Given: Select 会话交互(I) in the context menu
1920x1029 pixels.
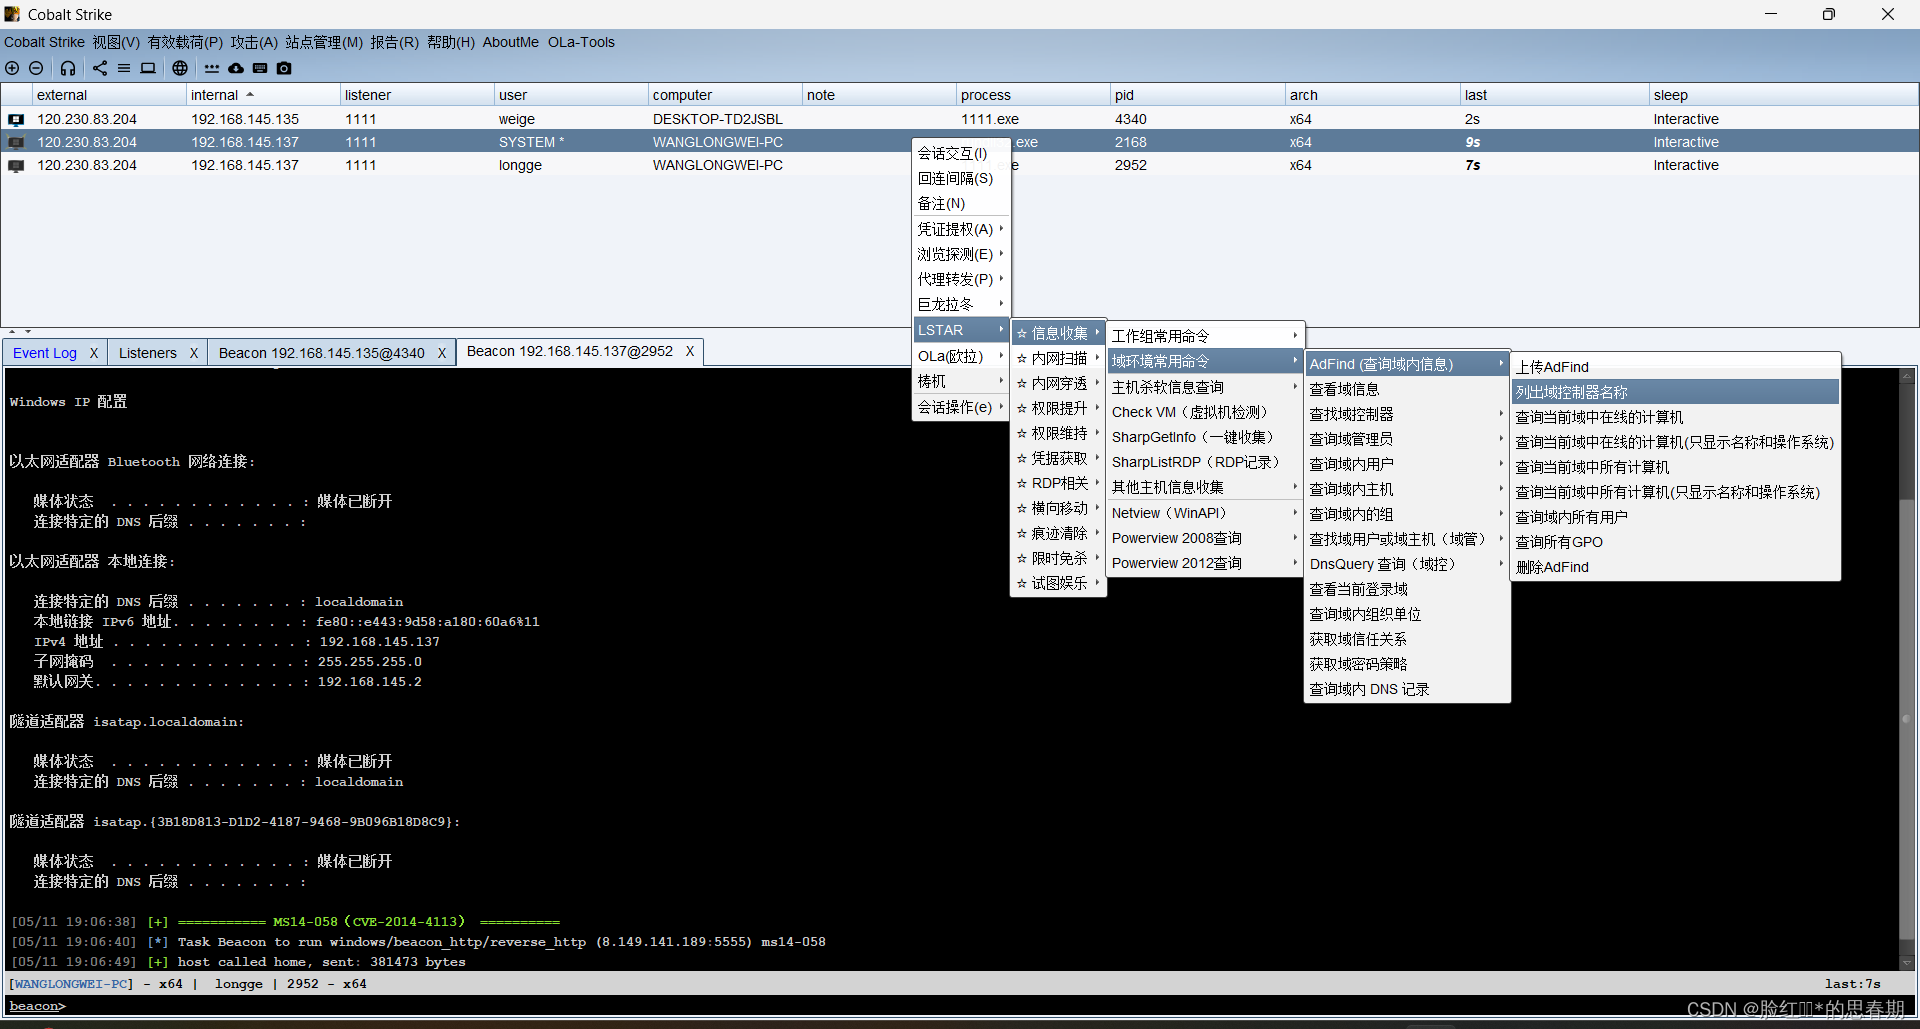Looking at the screenshot, I should [x=961, y=153].
